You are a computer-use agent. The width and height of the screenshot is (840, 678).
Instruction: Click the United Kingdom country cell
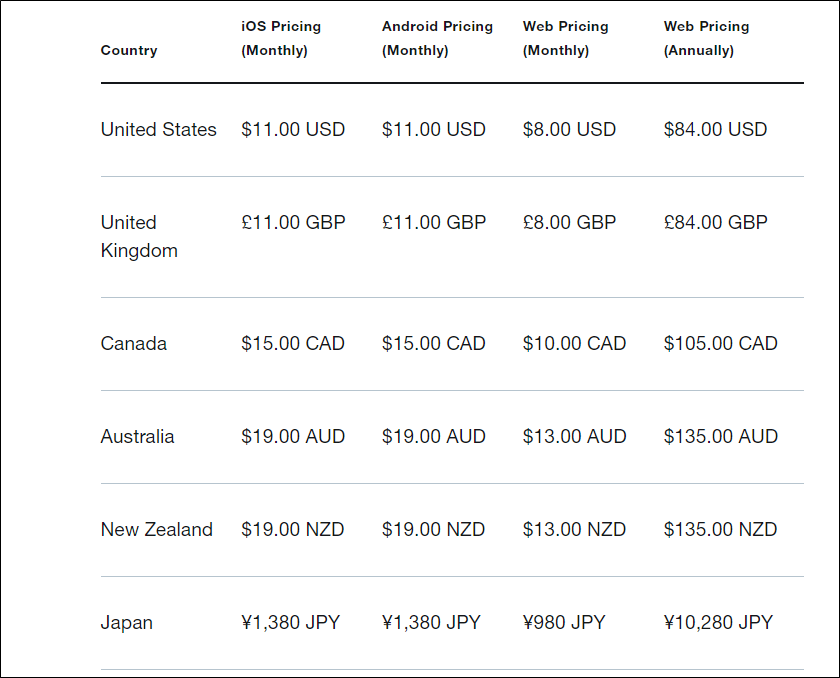coord(139,236)
